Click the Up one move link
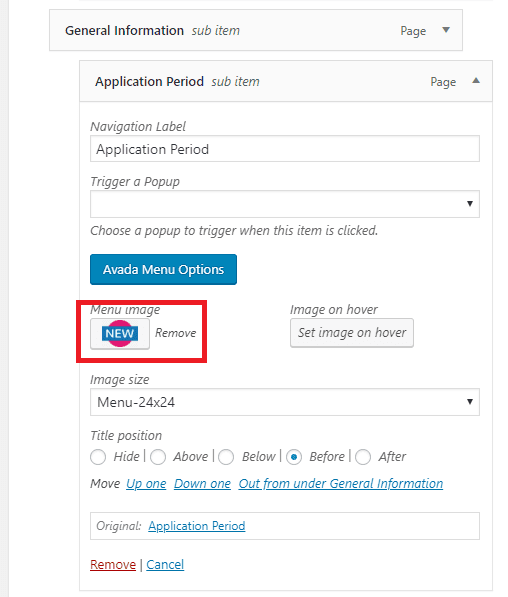The image size is (508, 597). point(146,484)
